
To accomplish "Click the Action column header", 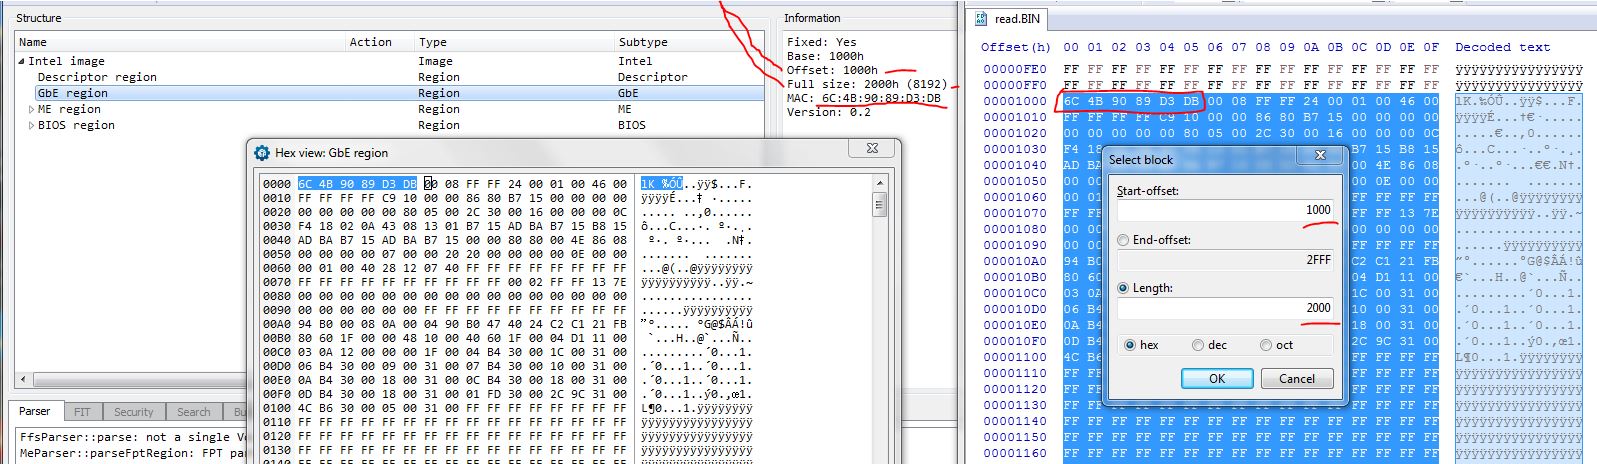I will (x=380, y=42).
